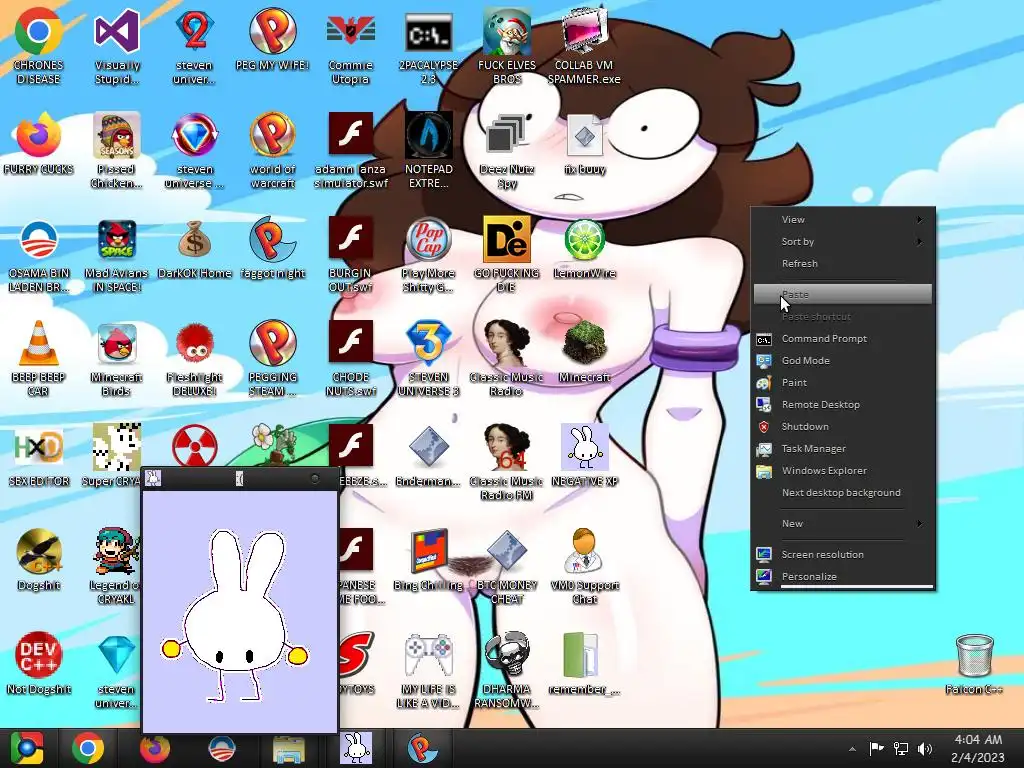The width and height of the screenshot is (1024, 768).
Task: Open the BTC MONEY CHEAT icon
Action: [x=506, y=551]
